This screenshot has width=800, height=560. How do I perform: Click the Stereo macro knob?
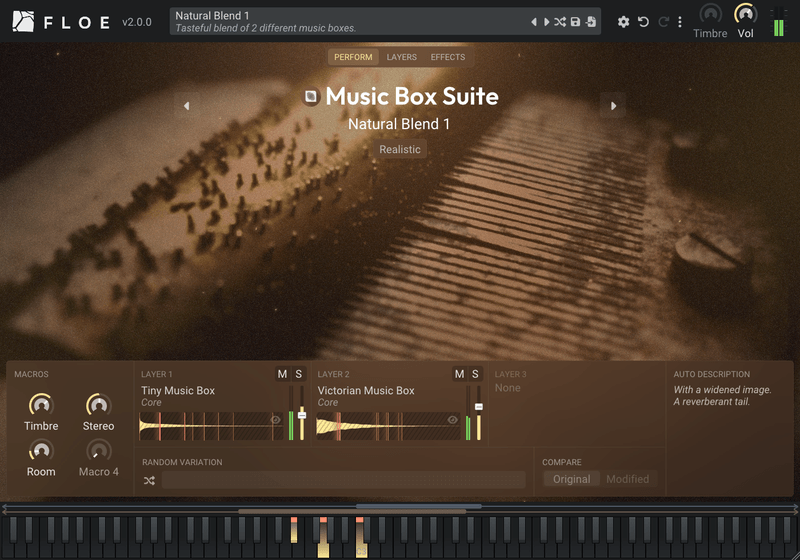pyautogui.click(x=98, y=405)
